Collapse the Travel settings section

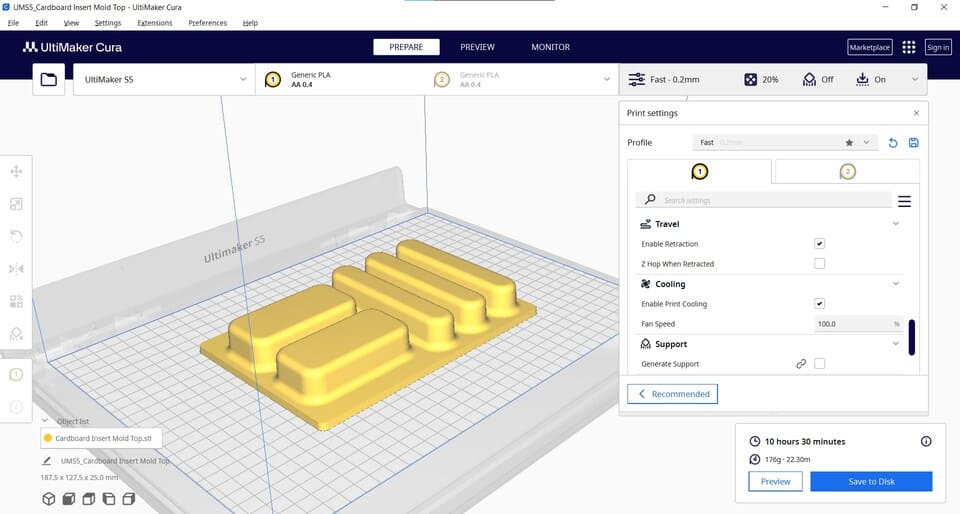pyautogui.click(x=896, y=224)
